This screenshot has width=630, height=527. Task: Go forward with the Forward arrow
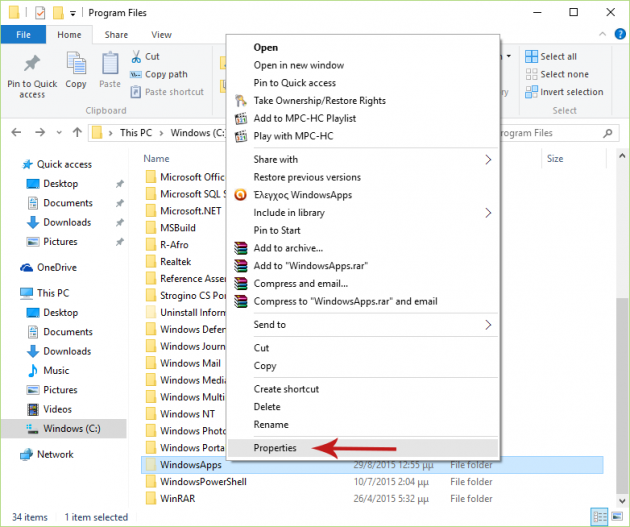click(40, 132)
